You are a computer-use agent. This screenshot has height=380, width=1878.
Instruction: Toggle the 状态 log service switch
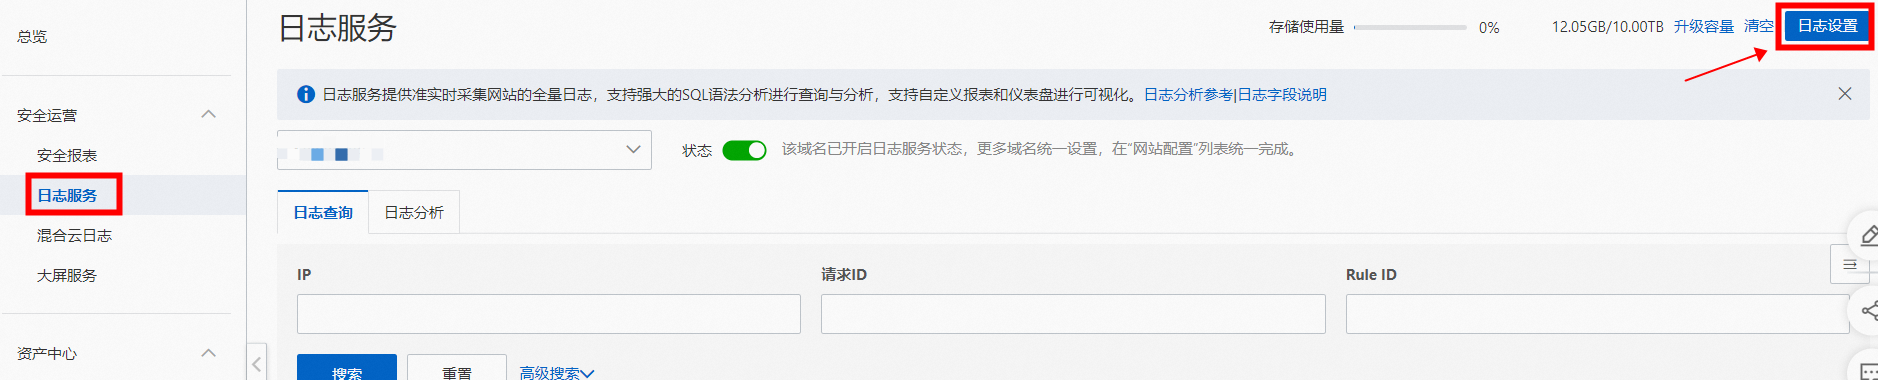[744, 150]
